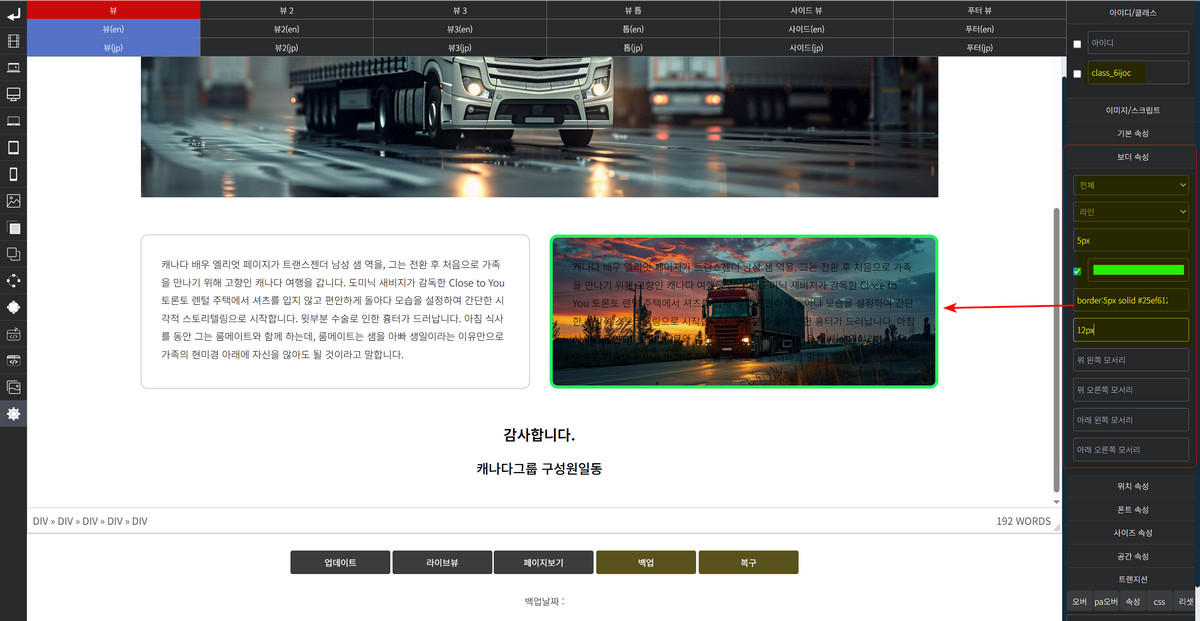The width and height of the screenshot is (1200, 621).
Task: Switch to mobile phone preview icon
Action: pyautogui.click(x=13, y=174)
